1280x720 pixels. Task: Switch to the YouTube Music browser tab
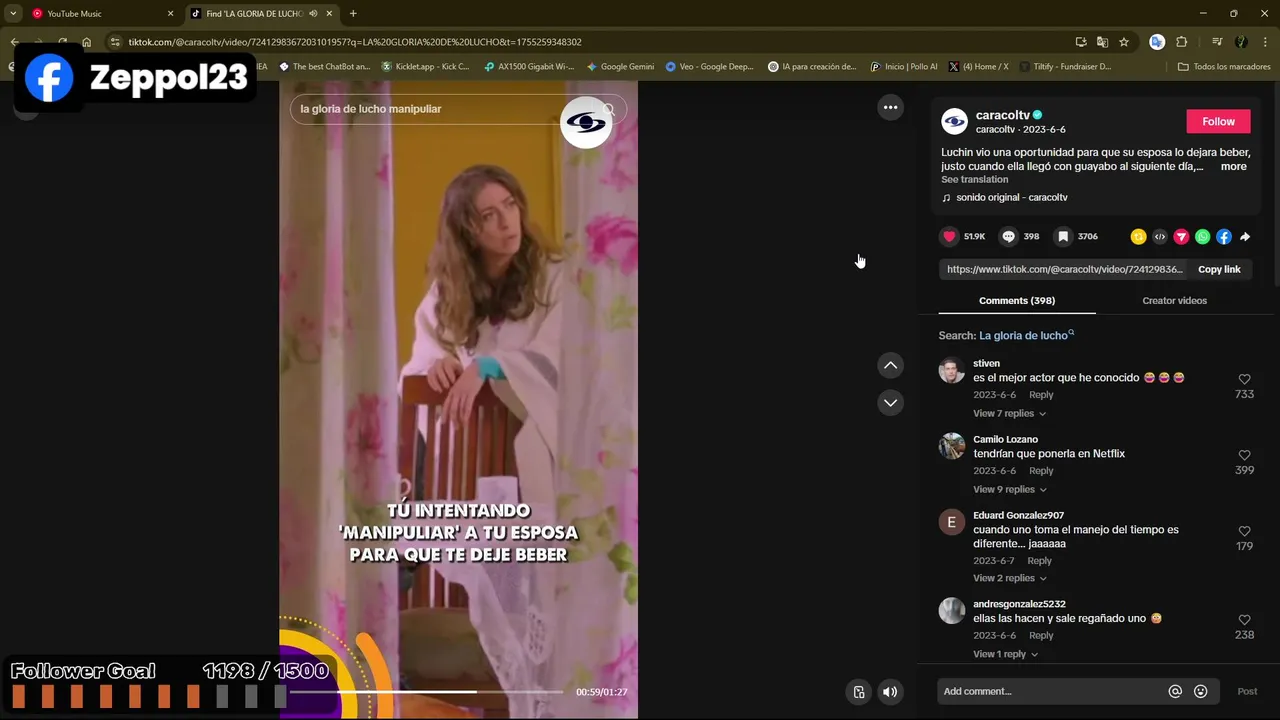(102, 14)
